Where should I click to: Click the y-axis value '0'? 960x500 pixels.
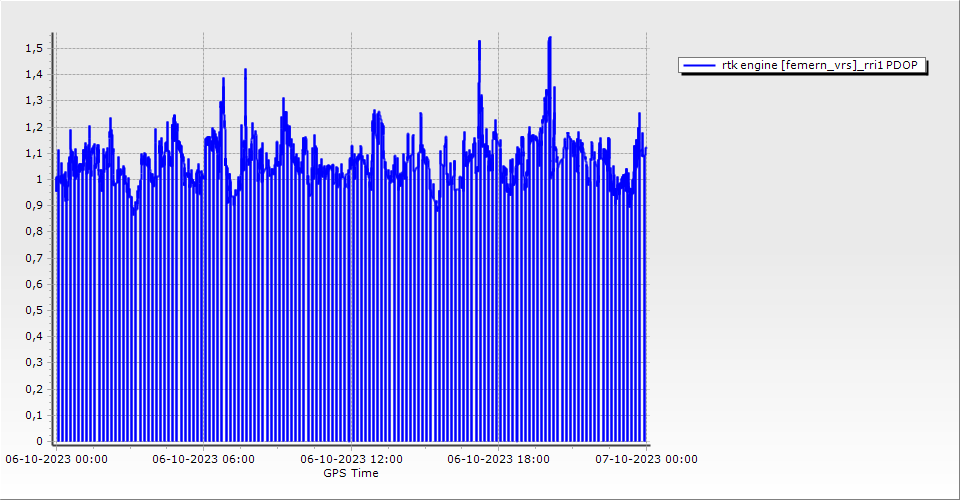point(40,441)
